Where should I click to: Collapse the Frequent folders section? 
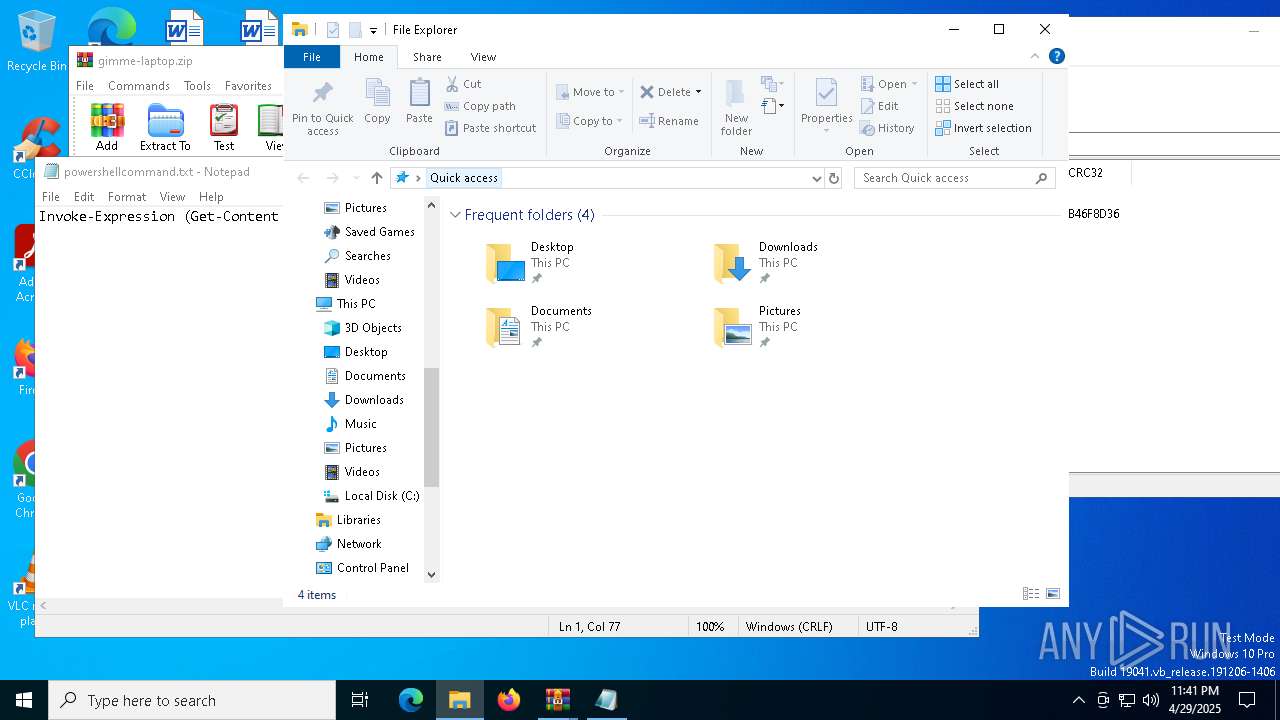tap(455, 215)
